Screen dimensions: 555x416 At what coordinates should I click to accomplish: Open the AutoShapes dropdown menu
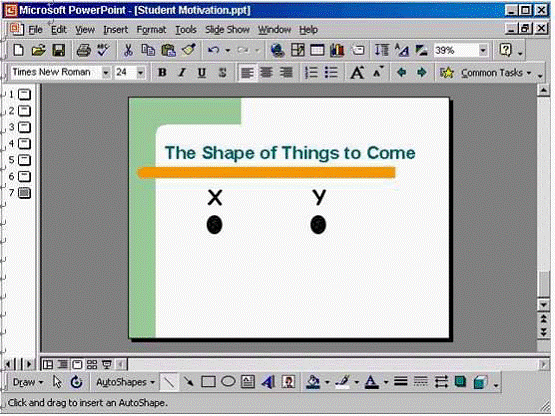126,382
